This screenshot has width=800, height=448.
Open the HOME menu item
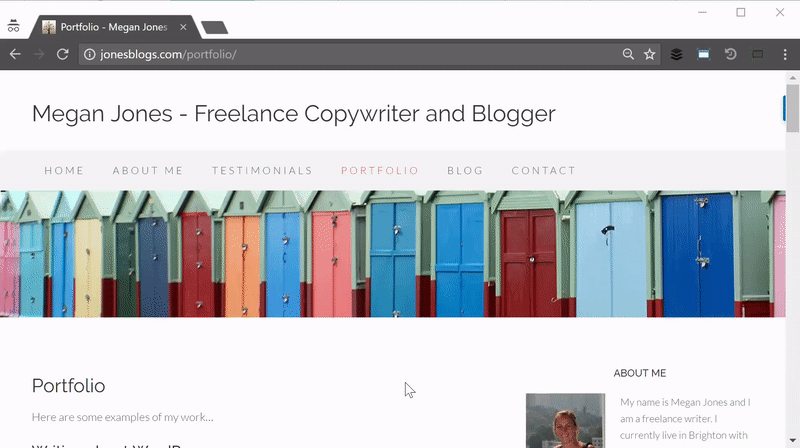click(x=64, y=170)
